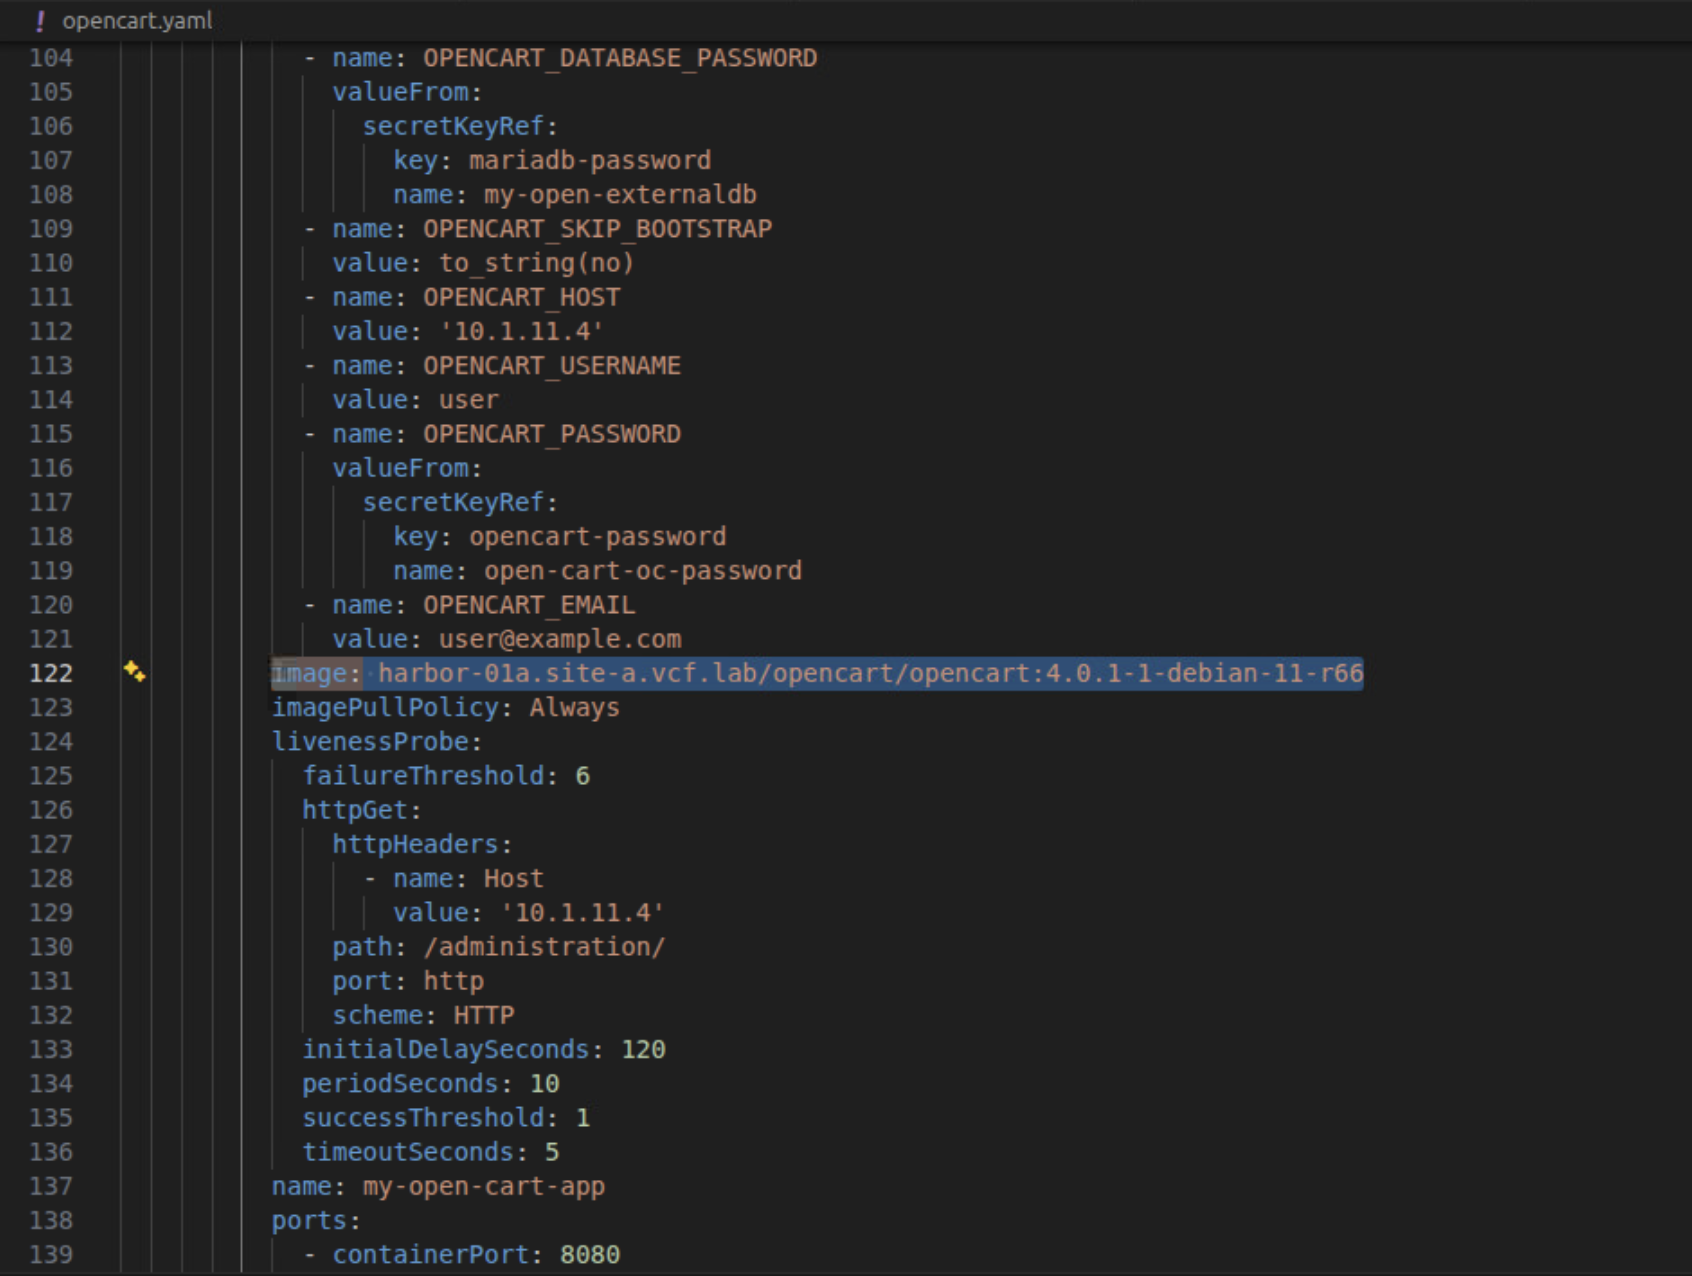This screenshot has width=1692, height=1276.
Task: Click the ports key on line 138
Action: click(309, 1220)
